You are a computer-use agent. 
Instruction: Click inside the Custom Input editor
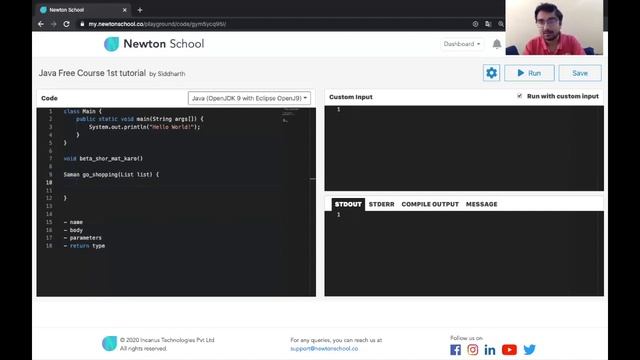pos(464,148)
